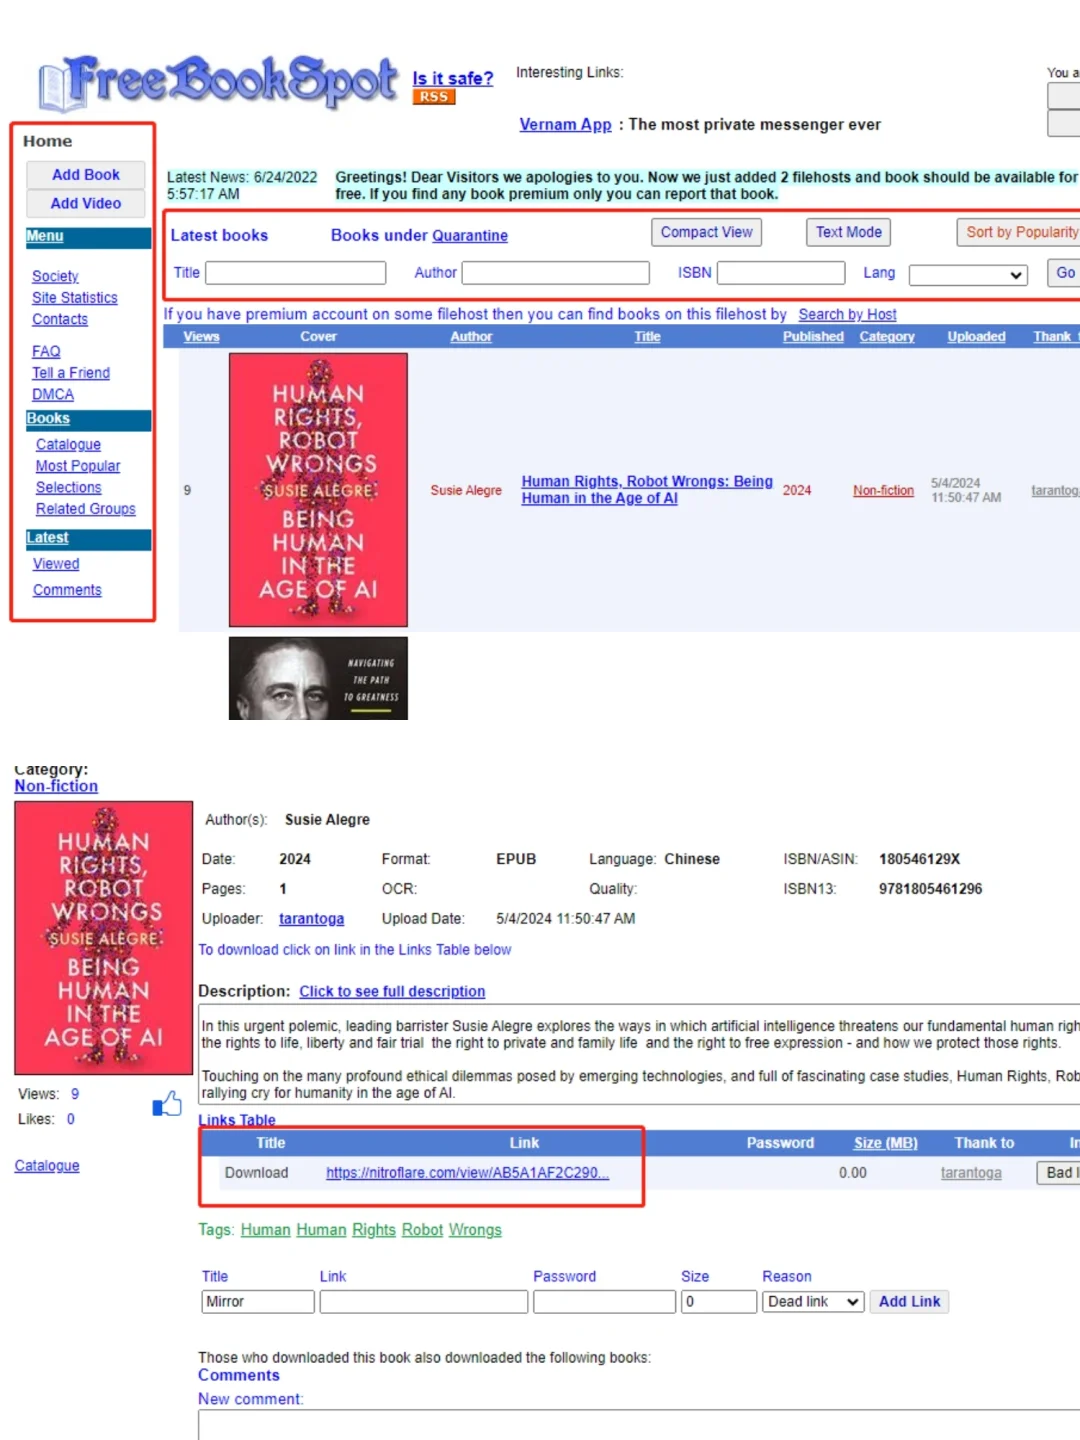Viewport: 1080px width, 1440px height.
Task: Open uploader tarantoga profile link
Action: [311, 919]
